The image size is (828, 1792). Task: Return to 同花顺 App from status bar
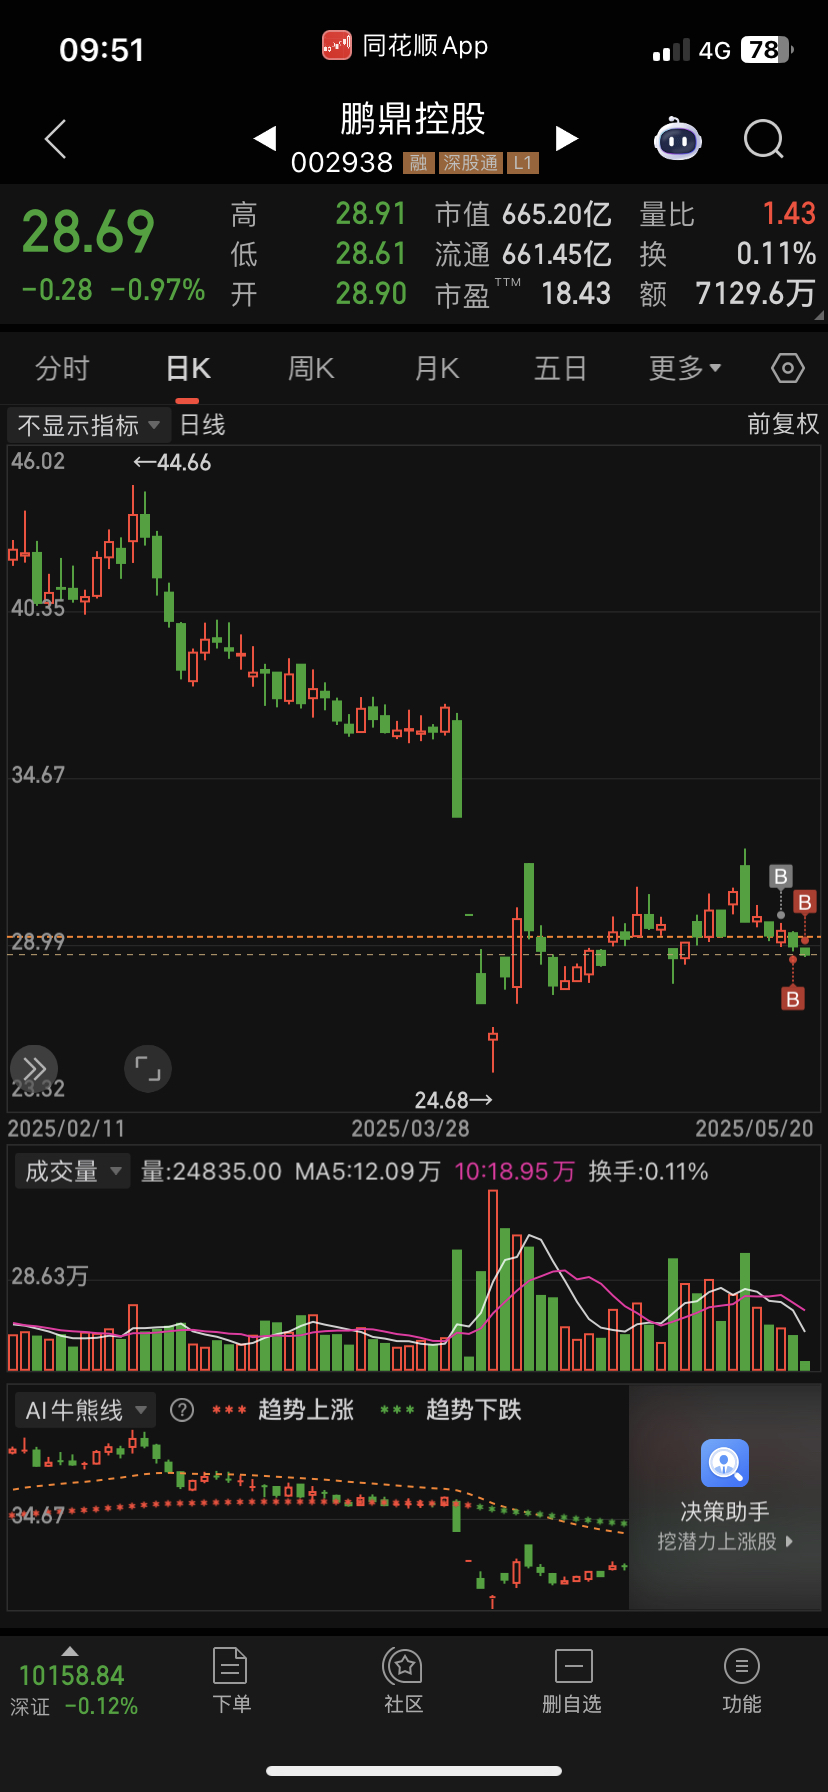[405, 46]
